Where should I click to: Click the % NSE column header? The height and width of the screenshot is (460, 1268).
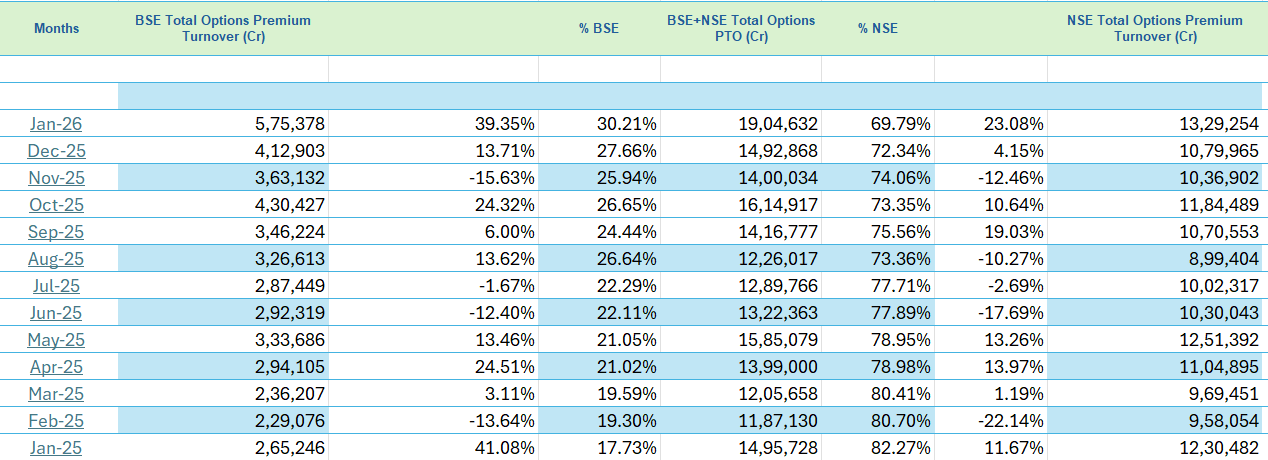(x=877, y=28)
